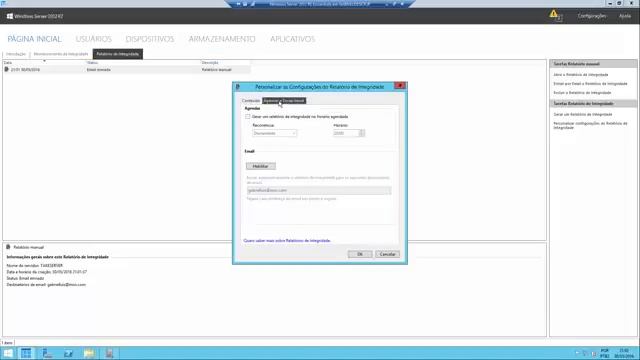Check the scheduled report generation checkbox
Image resolution: width=640 pixels, height=360 pixels.
click(248, 117)
